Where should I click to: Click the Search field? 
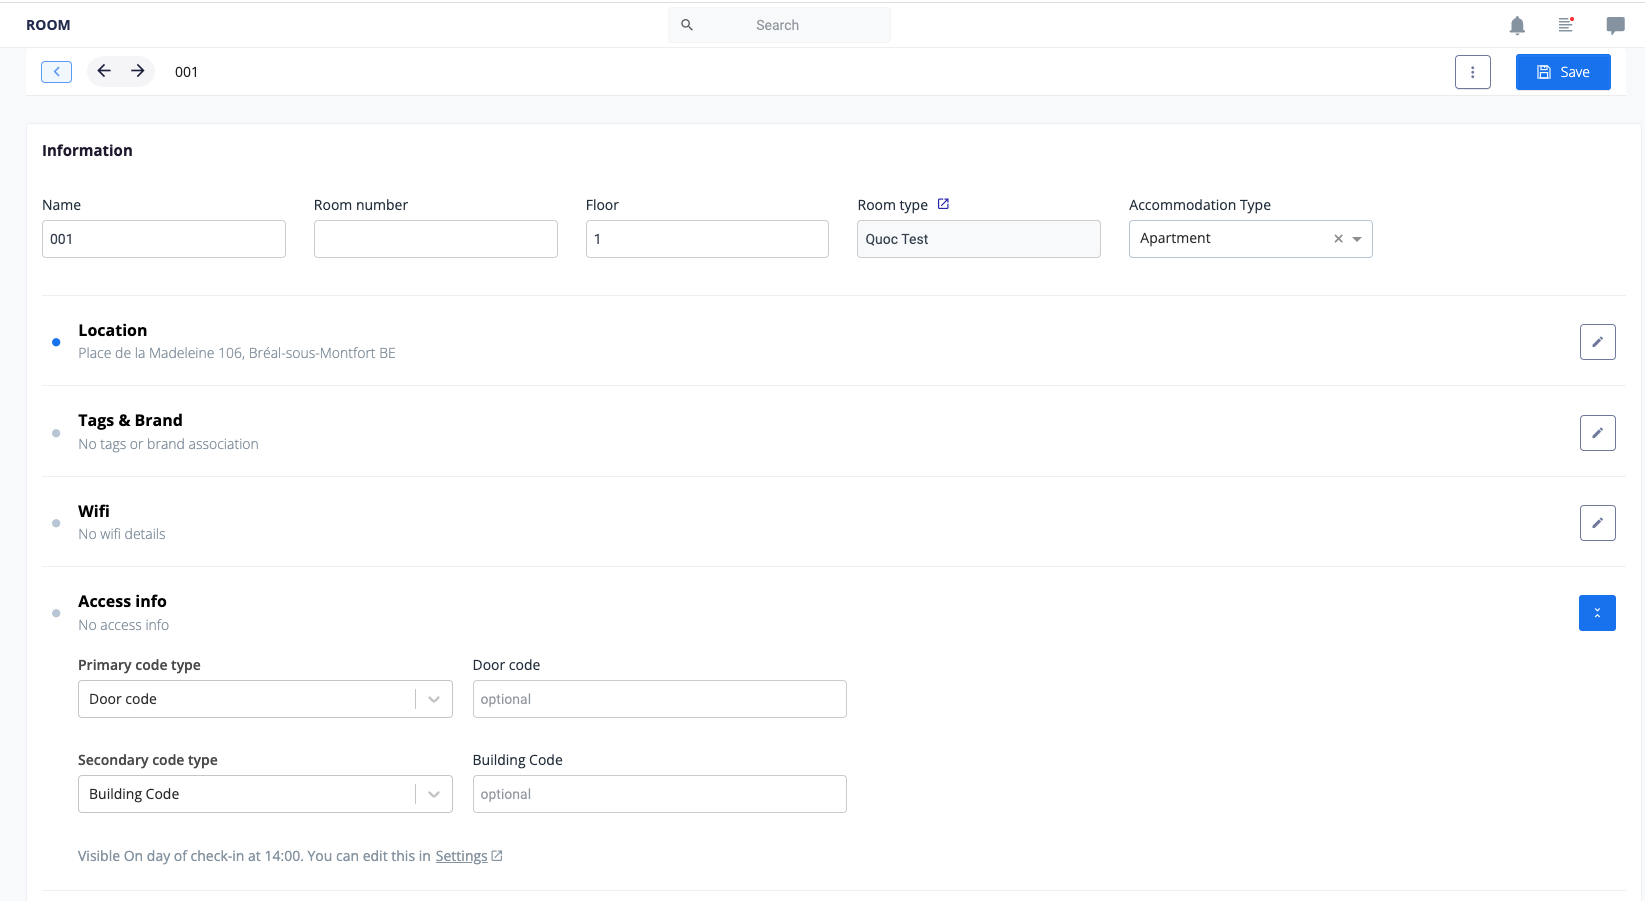coord(779,25)
